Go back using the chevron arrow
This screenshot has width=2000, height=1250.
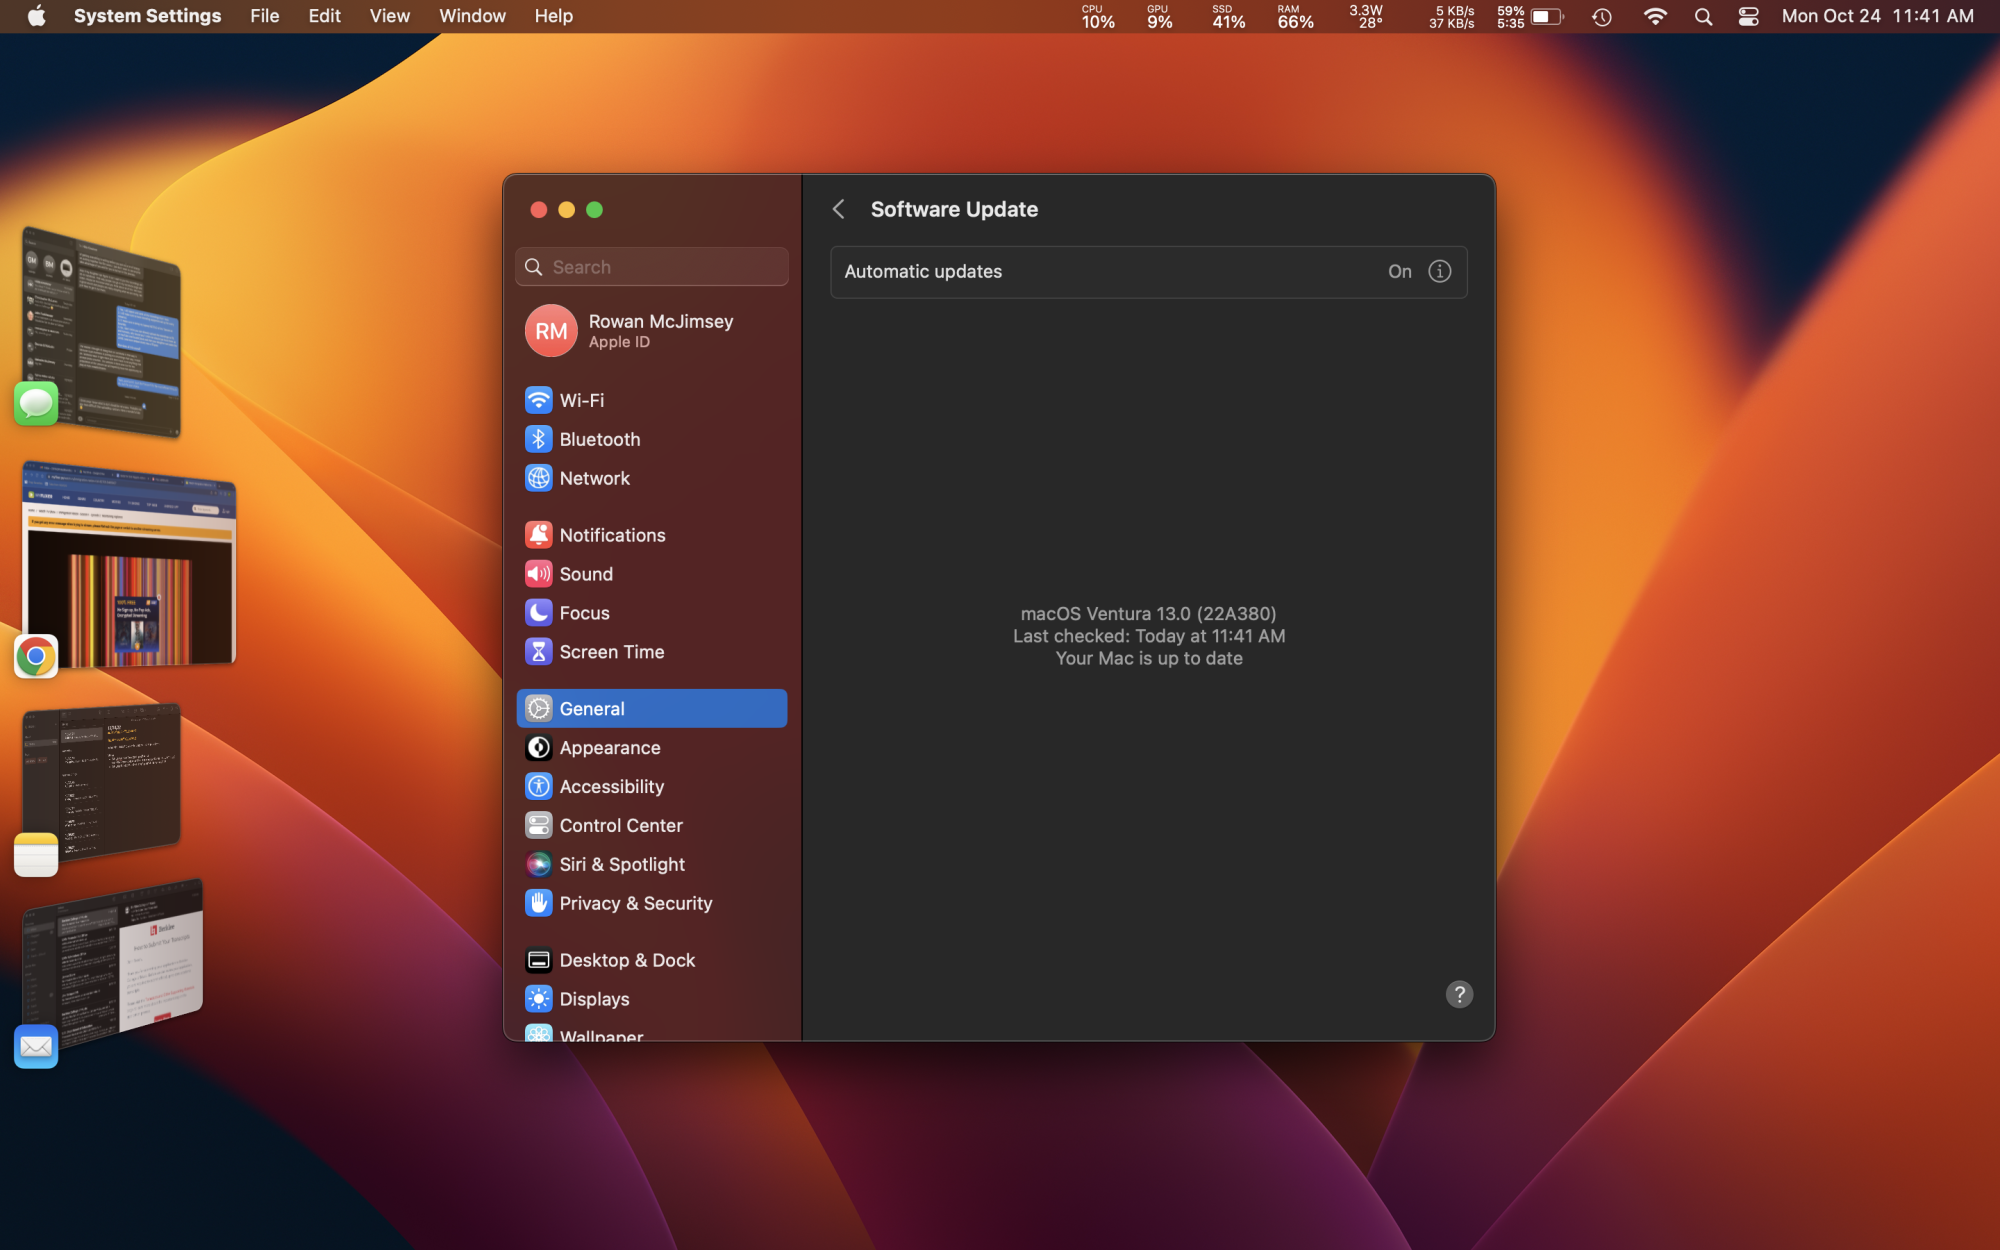(x=839, y=209)
